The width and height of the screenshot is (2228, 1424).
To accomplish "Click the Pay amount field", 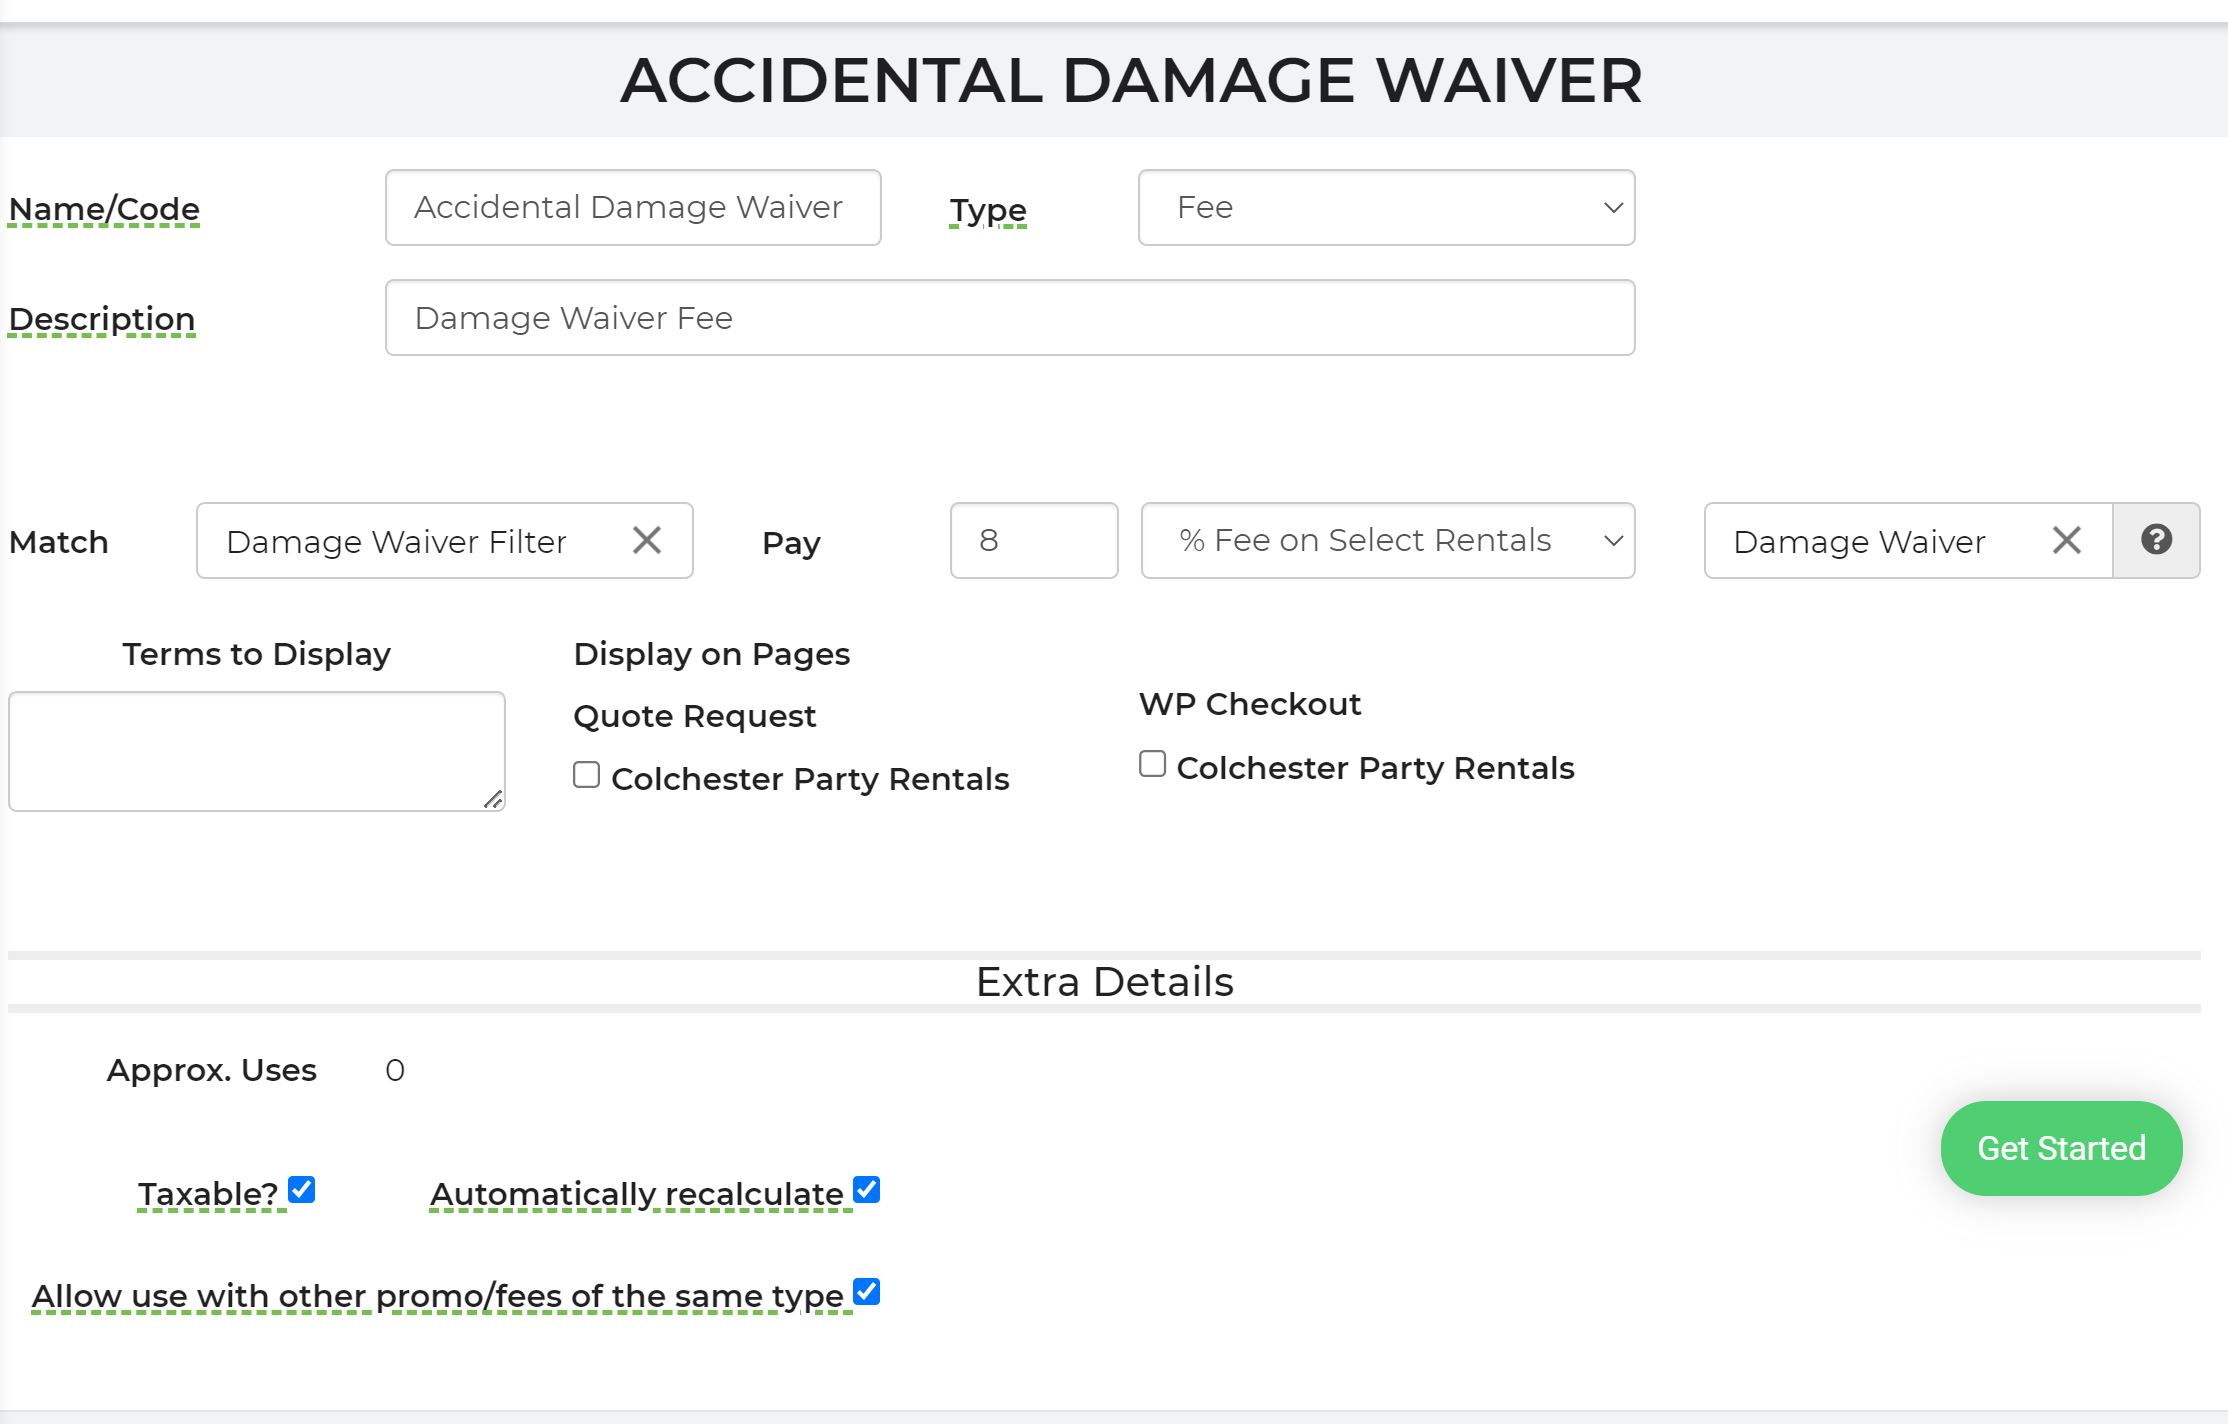I will 1034,541.
